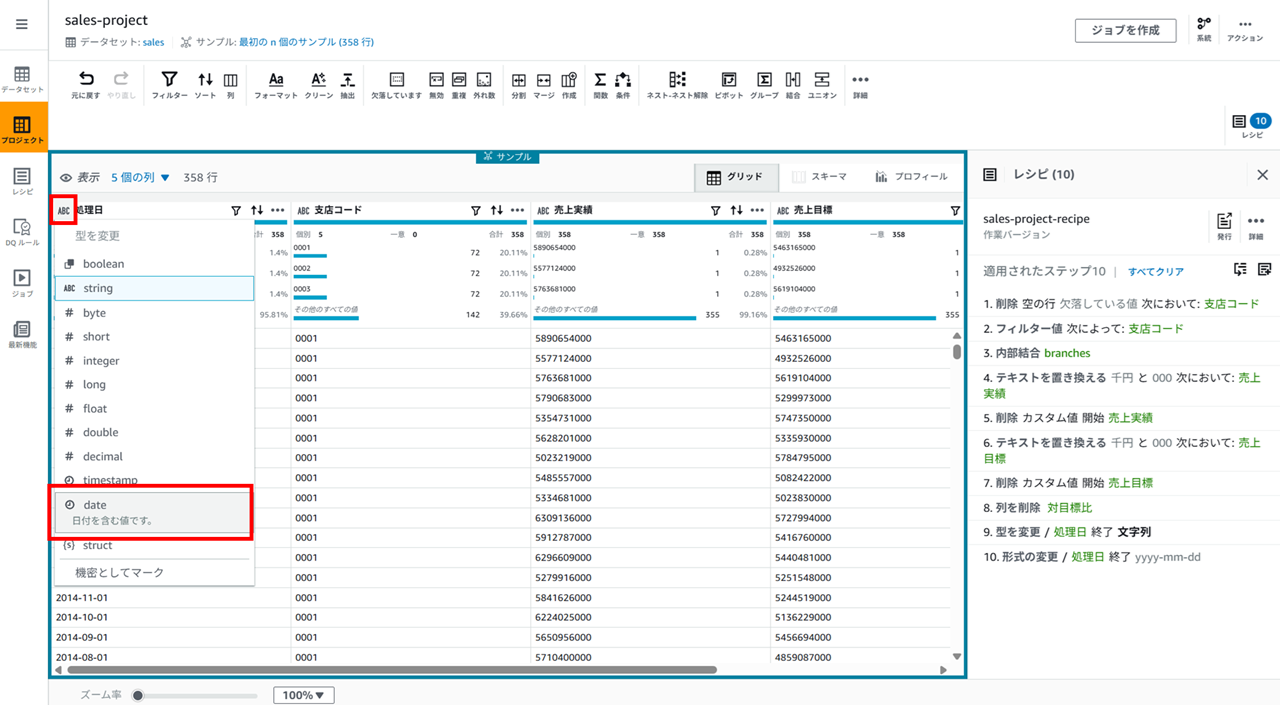Image resolution: width=1280 pixels, height=705 pixels.
Task: Select the Merge (マージ) column tool
Action: 544,84
